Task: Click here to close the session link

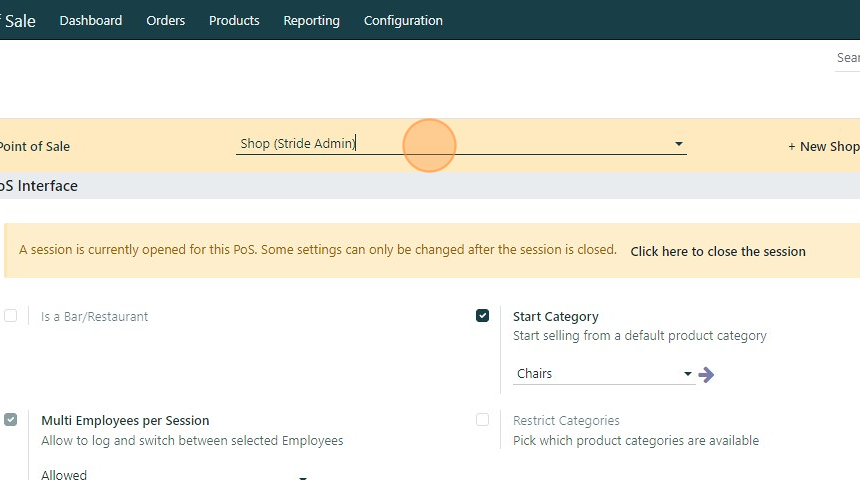Action: click(x=718, y=251)
